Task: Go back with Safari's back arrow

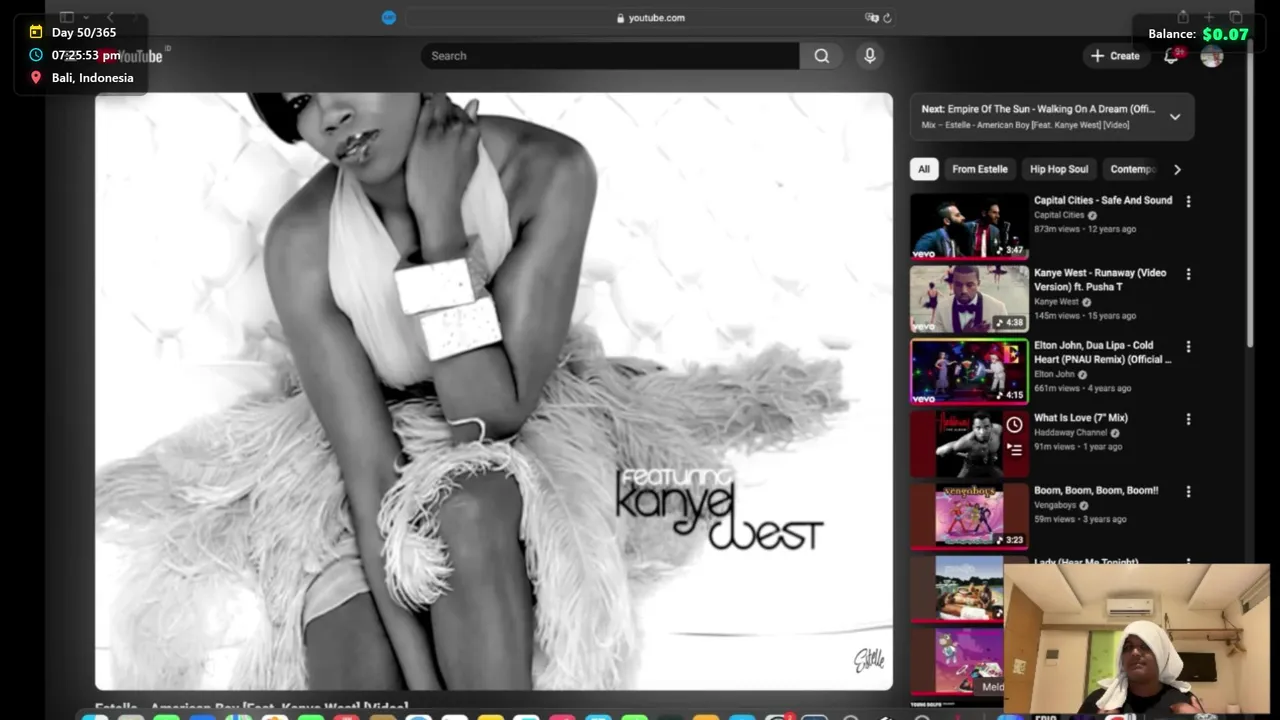Action: click(x=111, y=17)
